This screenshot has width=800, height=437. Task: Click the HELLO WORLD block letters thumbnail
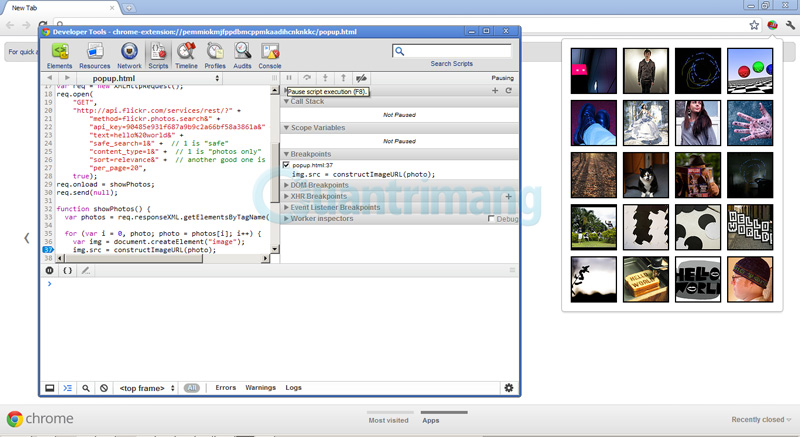point(749,227)
